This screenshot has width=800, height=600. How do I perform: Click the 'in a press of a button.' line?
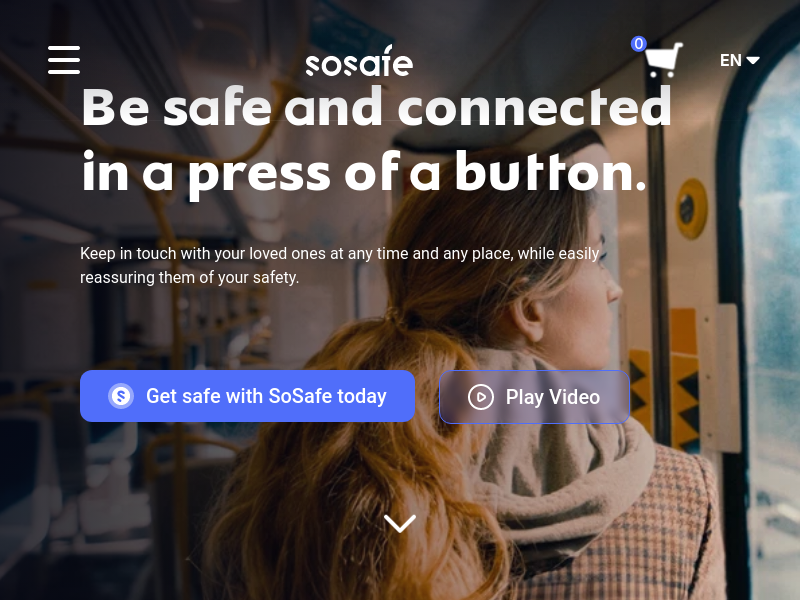[x=364, y=172]
